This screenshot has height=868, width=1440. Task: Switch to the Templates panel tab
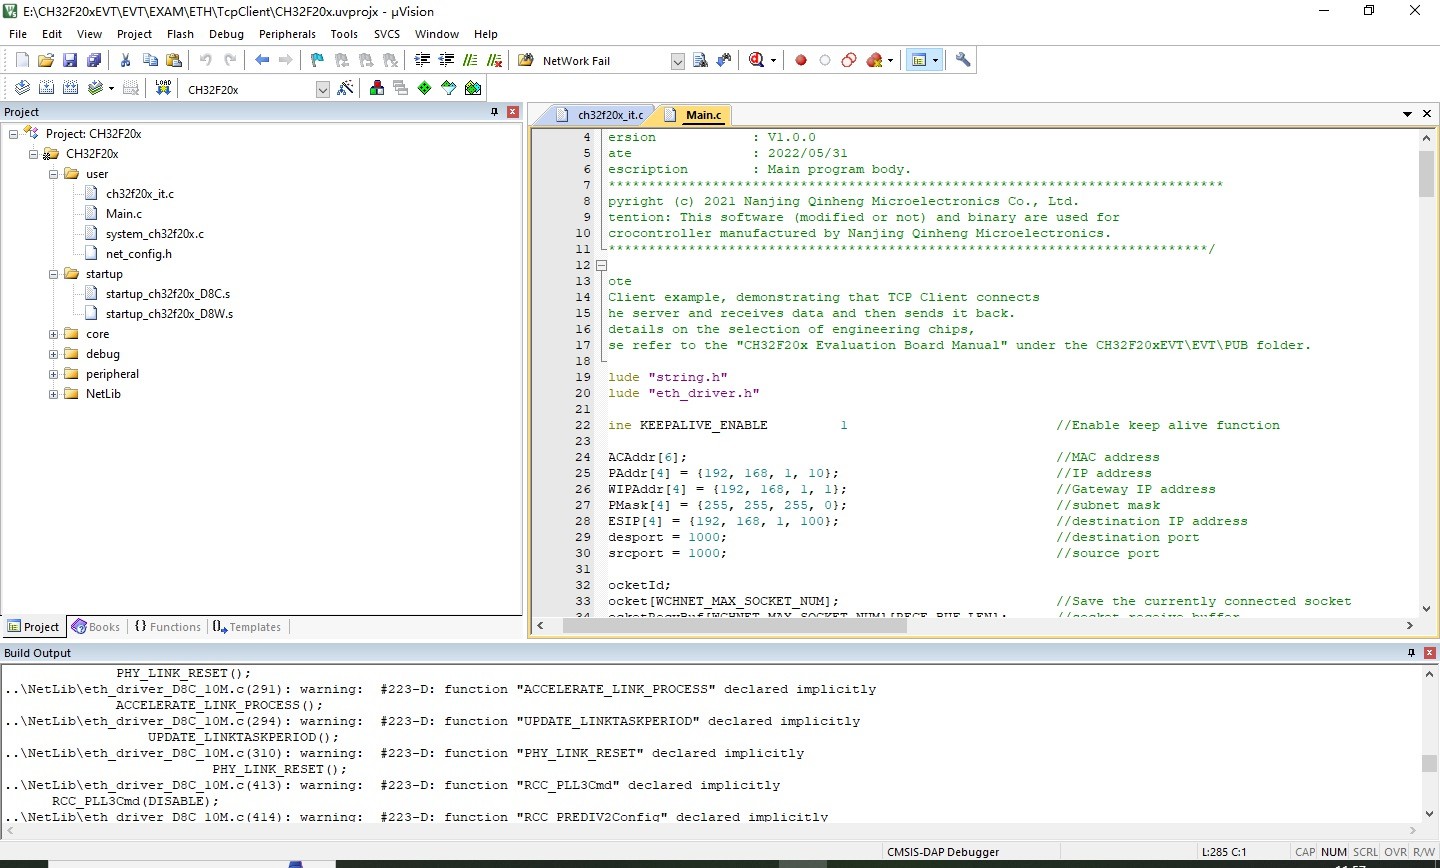(246, 627)
